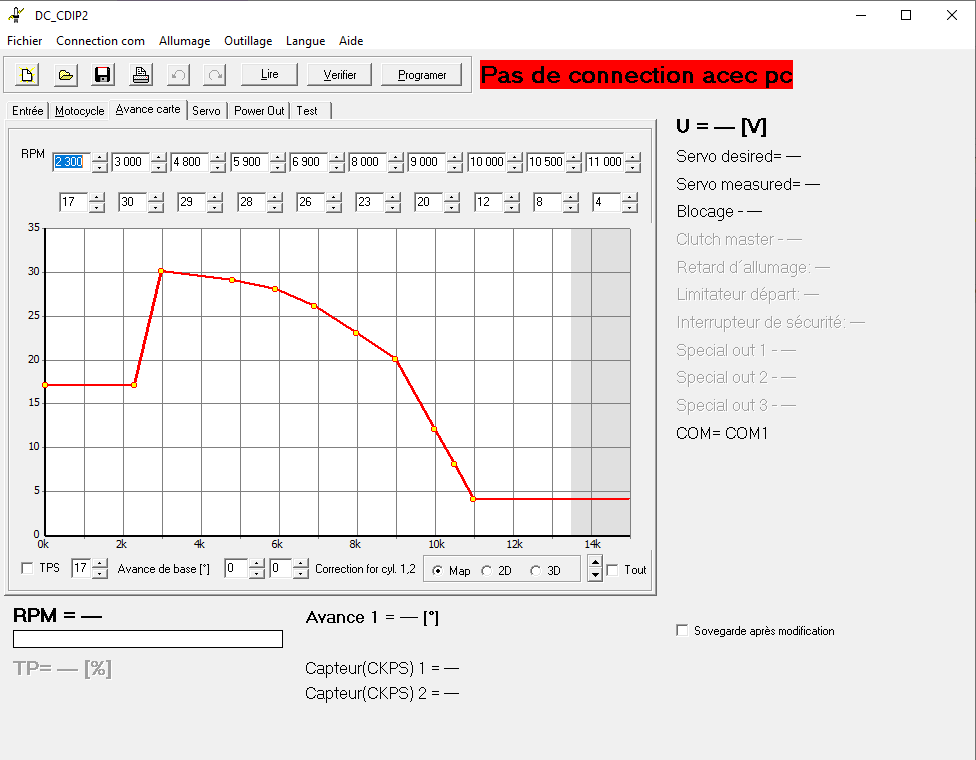This screenshot has height=760, width=976.
Task: Click the advance value 26 field
Action: click(311, 202)
